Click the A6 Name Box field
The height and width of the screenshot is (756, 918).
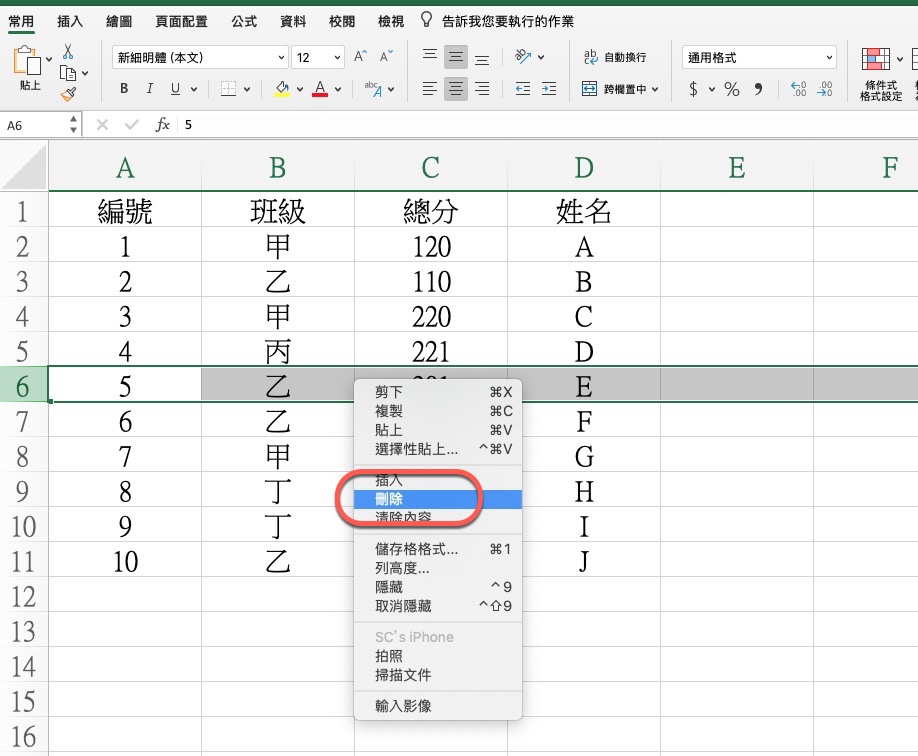(34, 125)
